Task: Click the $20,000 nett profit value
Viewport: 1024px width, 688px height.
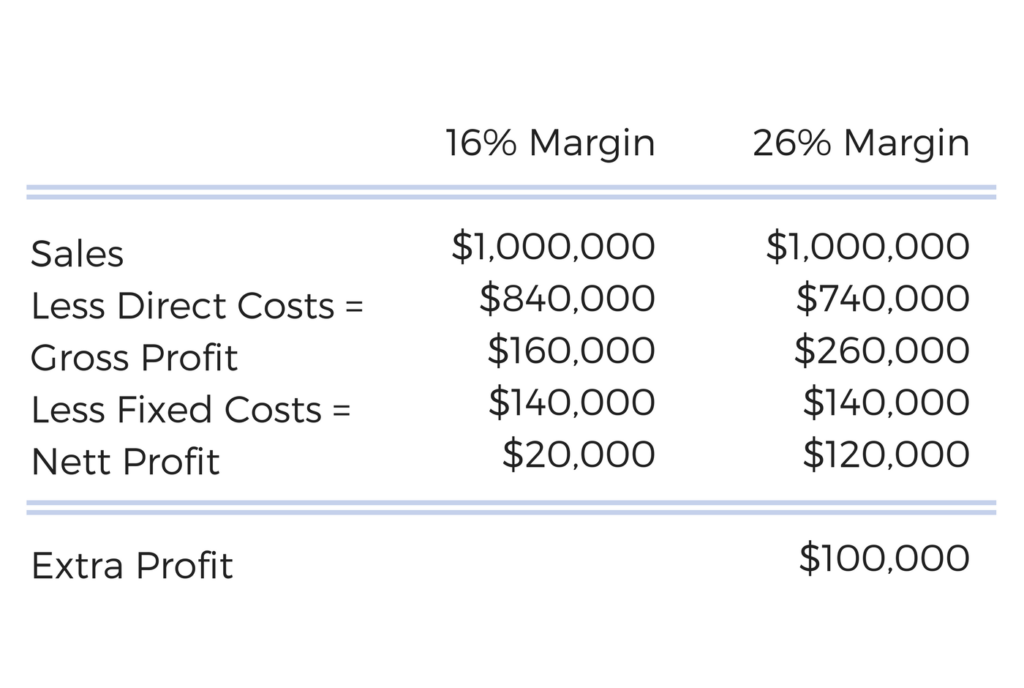Action: click(x=579, y=454)
